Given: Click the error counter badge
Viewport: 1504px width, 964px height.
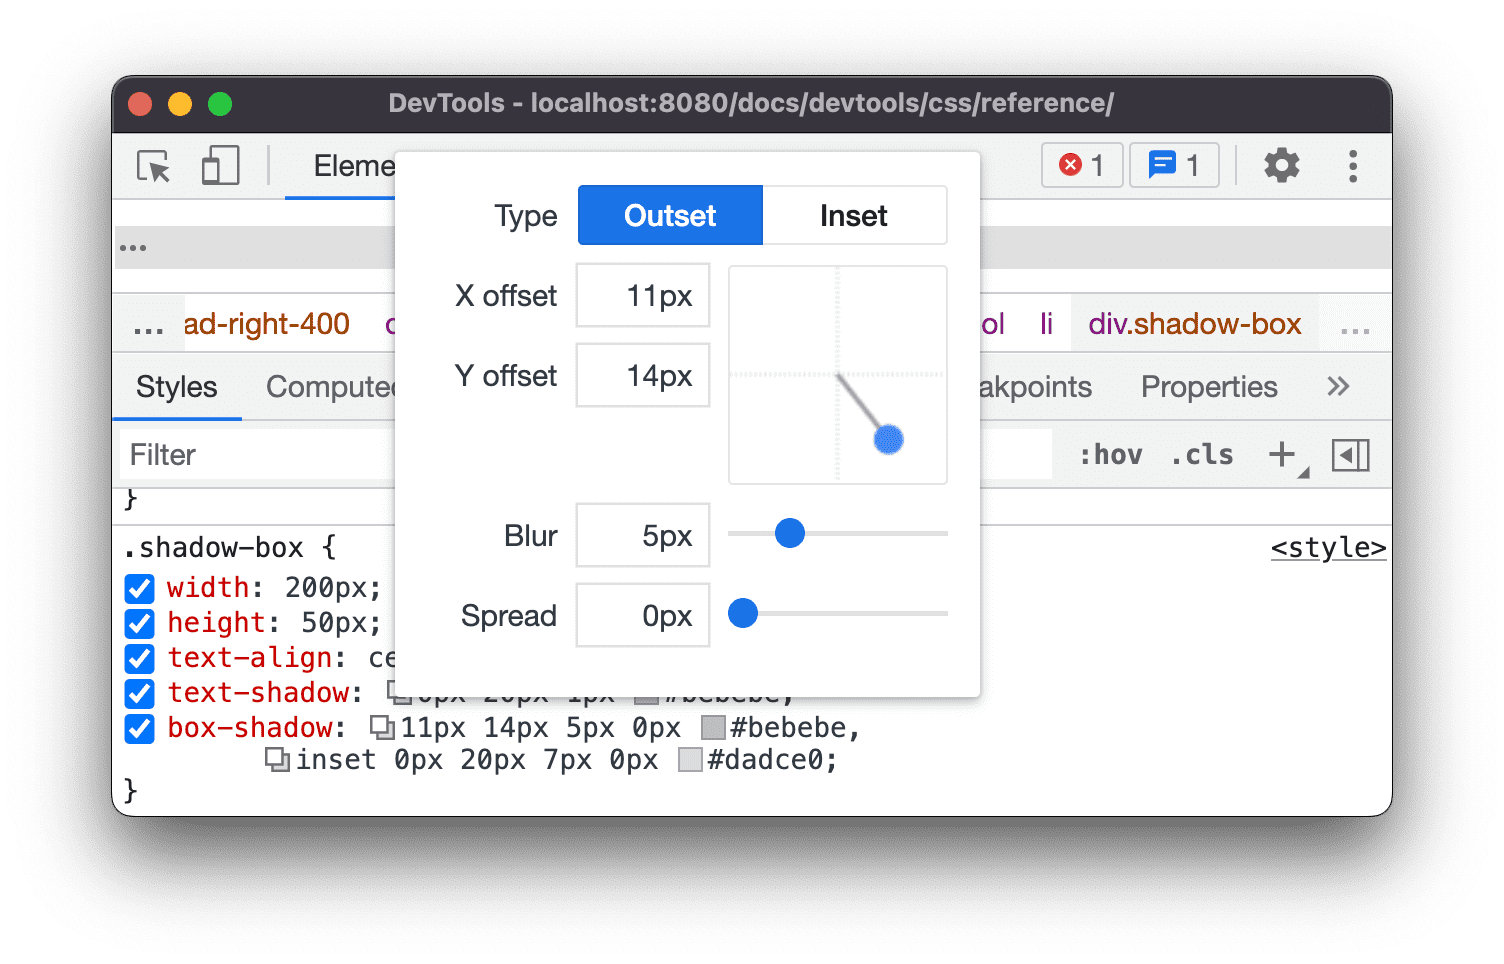Looking at the screenshot, I should click(x=1082, y=165).
